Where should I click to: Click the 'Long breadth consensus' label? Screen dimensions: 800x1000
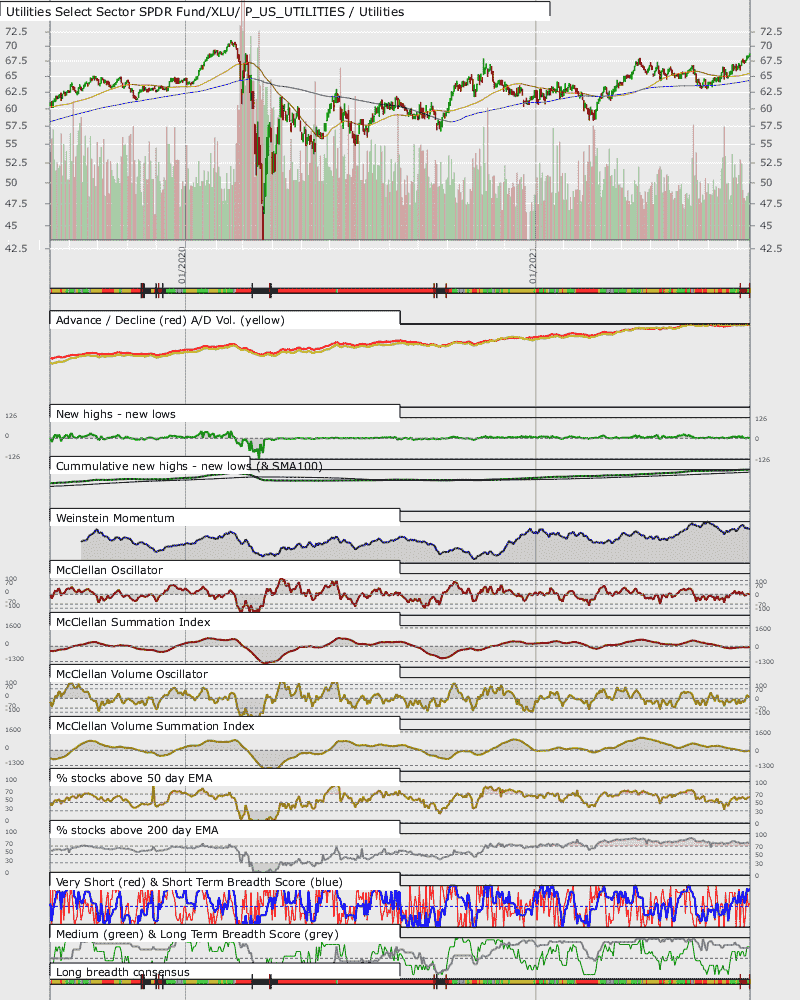point(122,972)
